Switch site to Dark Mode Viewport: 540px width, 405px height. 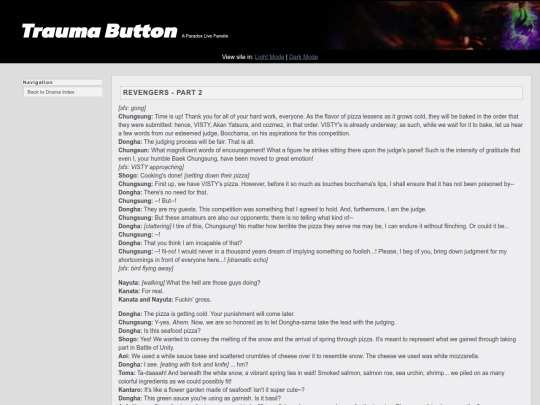[303, 57]
